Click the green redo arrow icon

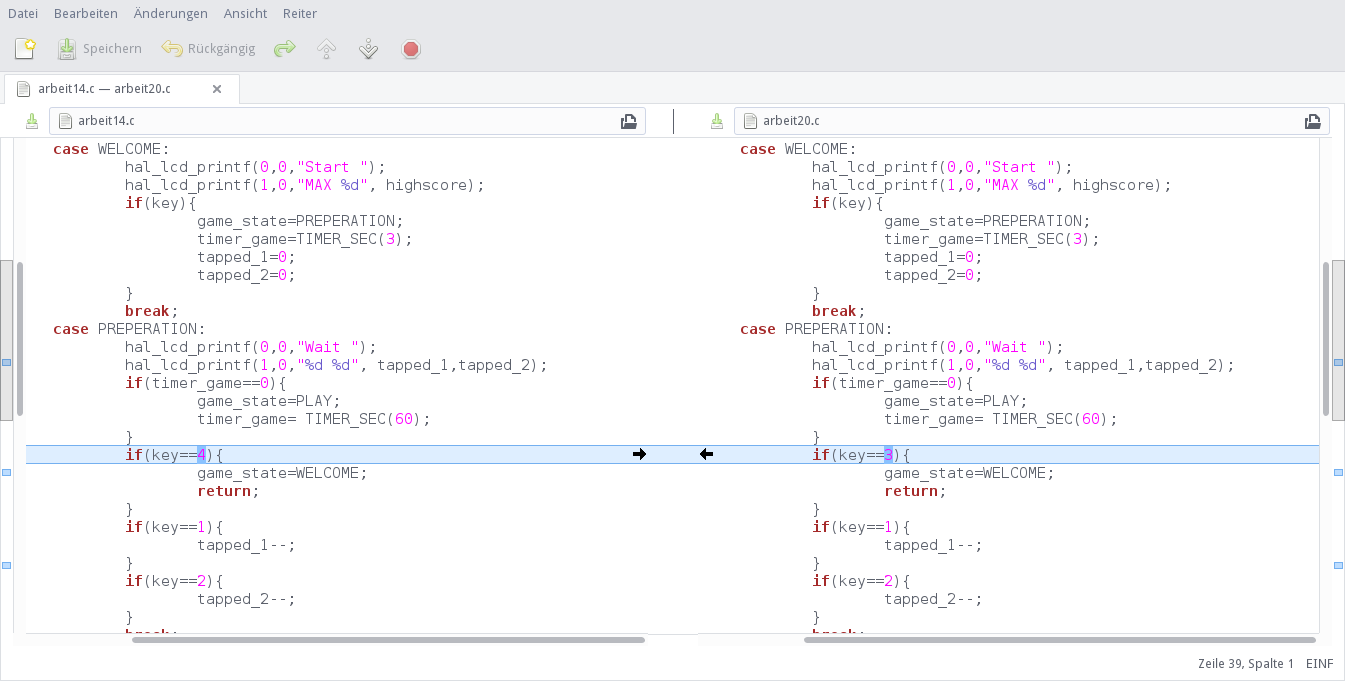point(285,48)
